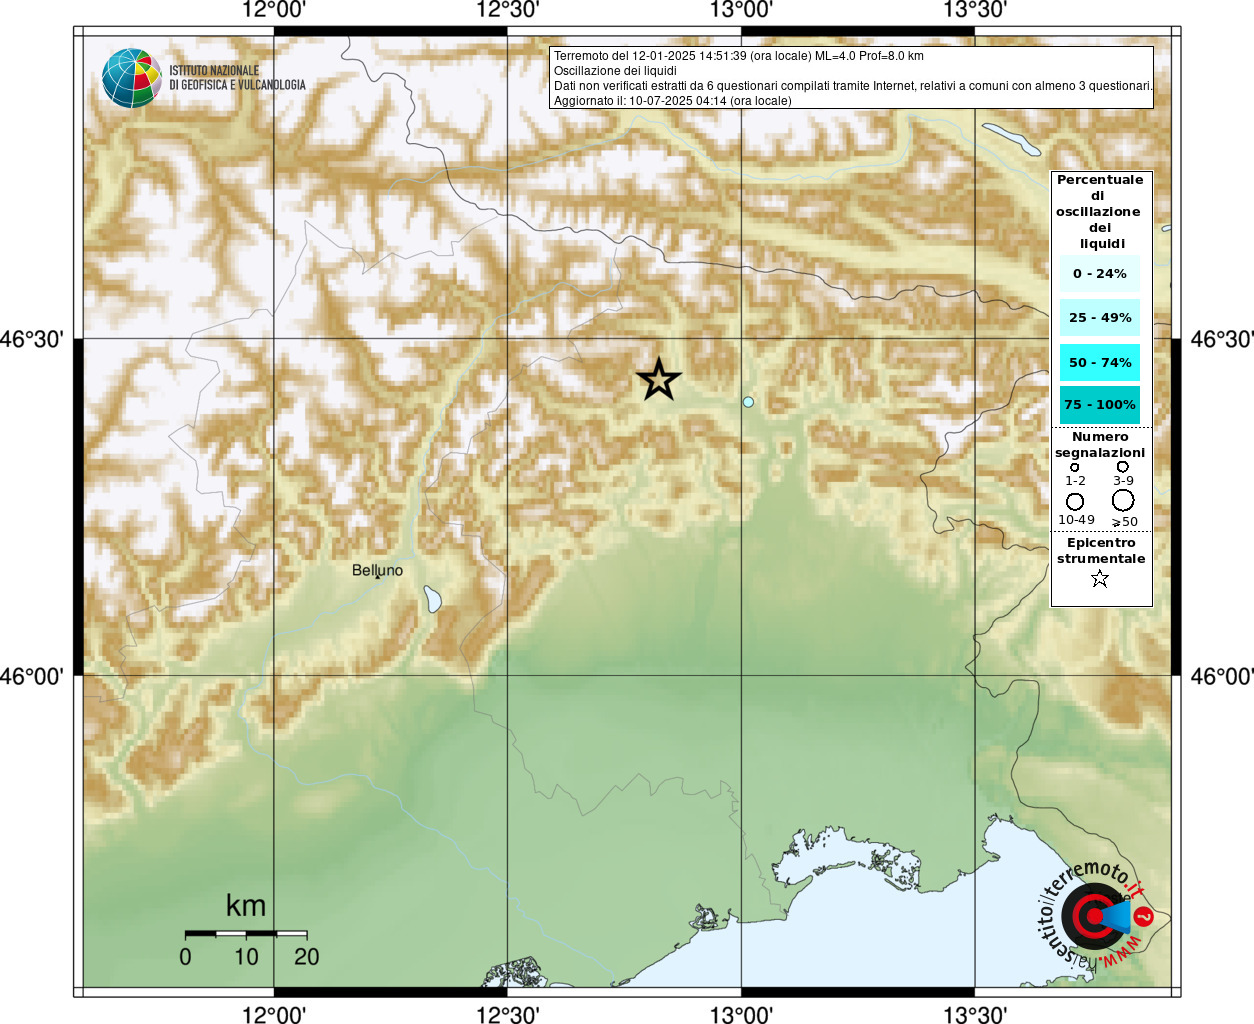
Task: Click the ≥50 reports legend circle
Action: (x=1123, y=500)
